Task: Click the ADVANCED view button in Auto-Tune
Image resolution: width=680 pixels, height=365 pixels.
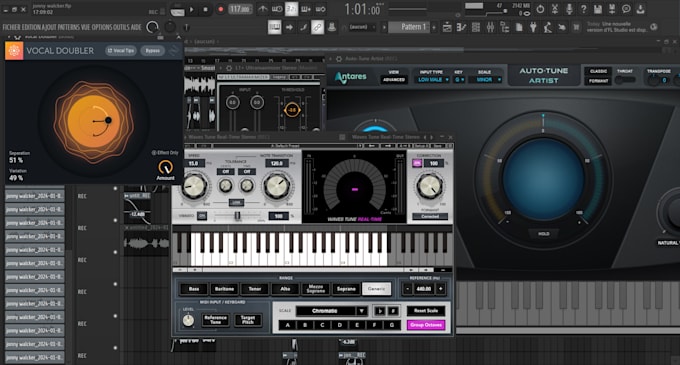Action: click(394, 80)
